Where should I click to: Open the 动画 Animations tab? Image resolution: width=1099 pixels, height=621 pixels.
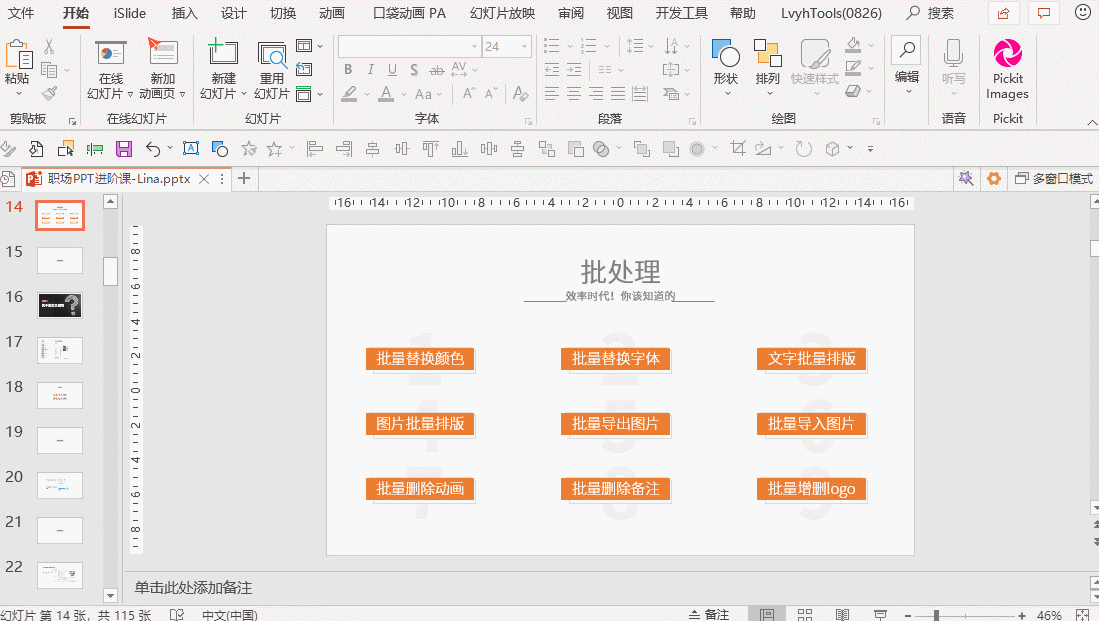[x=332, y=13]
